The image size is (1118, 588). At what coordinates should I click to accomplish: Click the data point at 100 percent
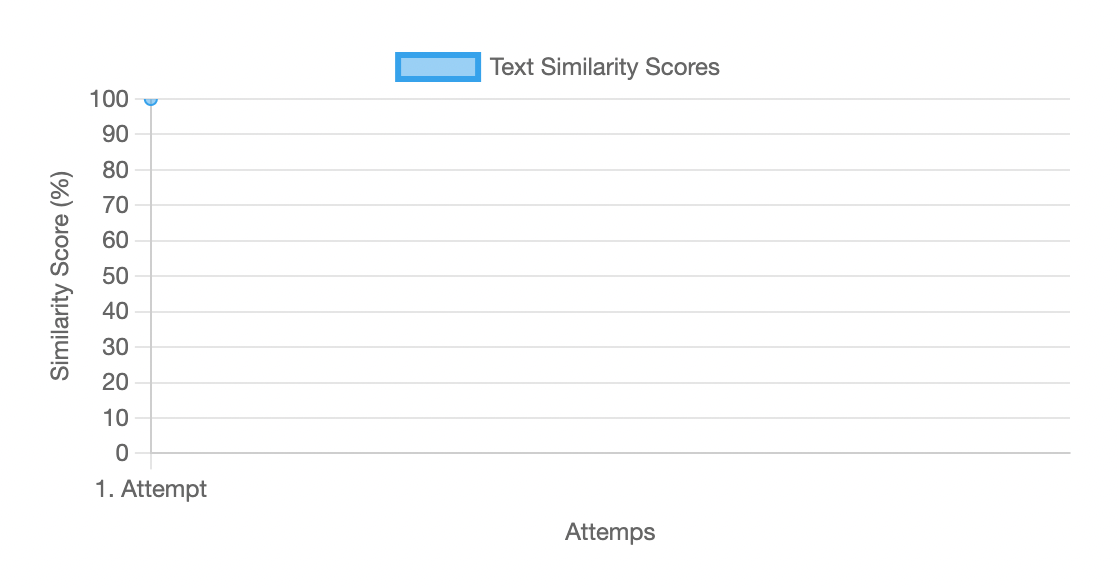coord(151,99)
